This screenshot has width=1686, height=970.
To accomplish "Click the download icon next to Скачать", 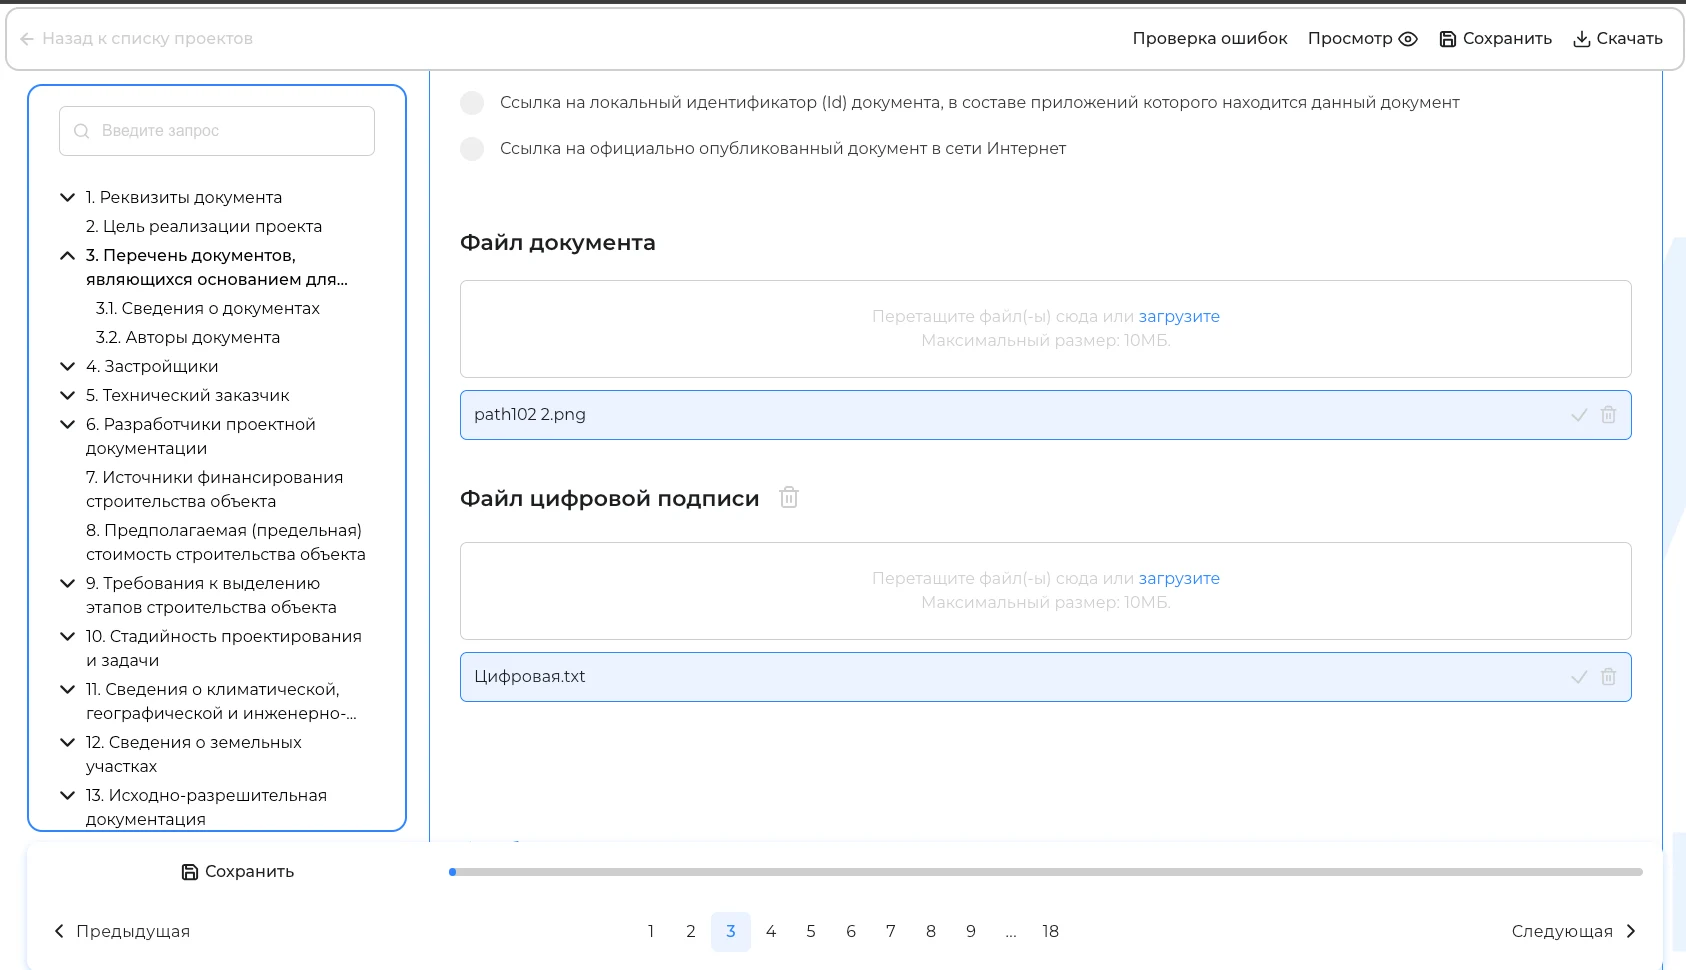I will coord(1582,39).
